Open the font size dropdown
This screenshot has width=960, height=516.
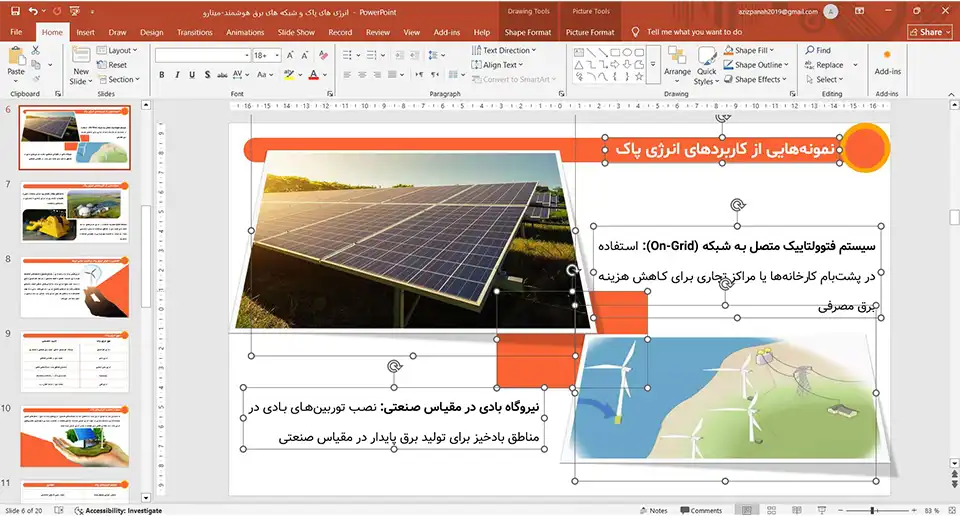coord(277,55)
